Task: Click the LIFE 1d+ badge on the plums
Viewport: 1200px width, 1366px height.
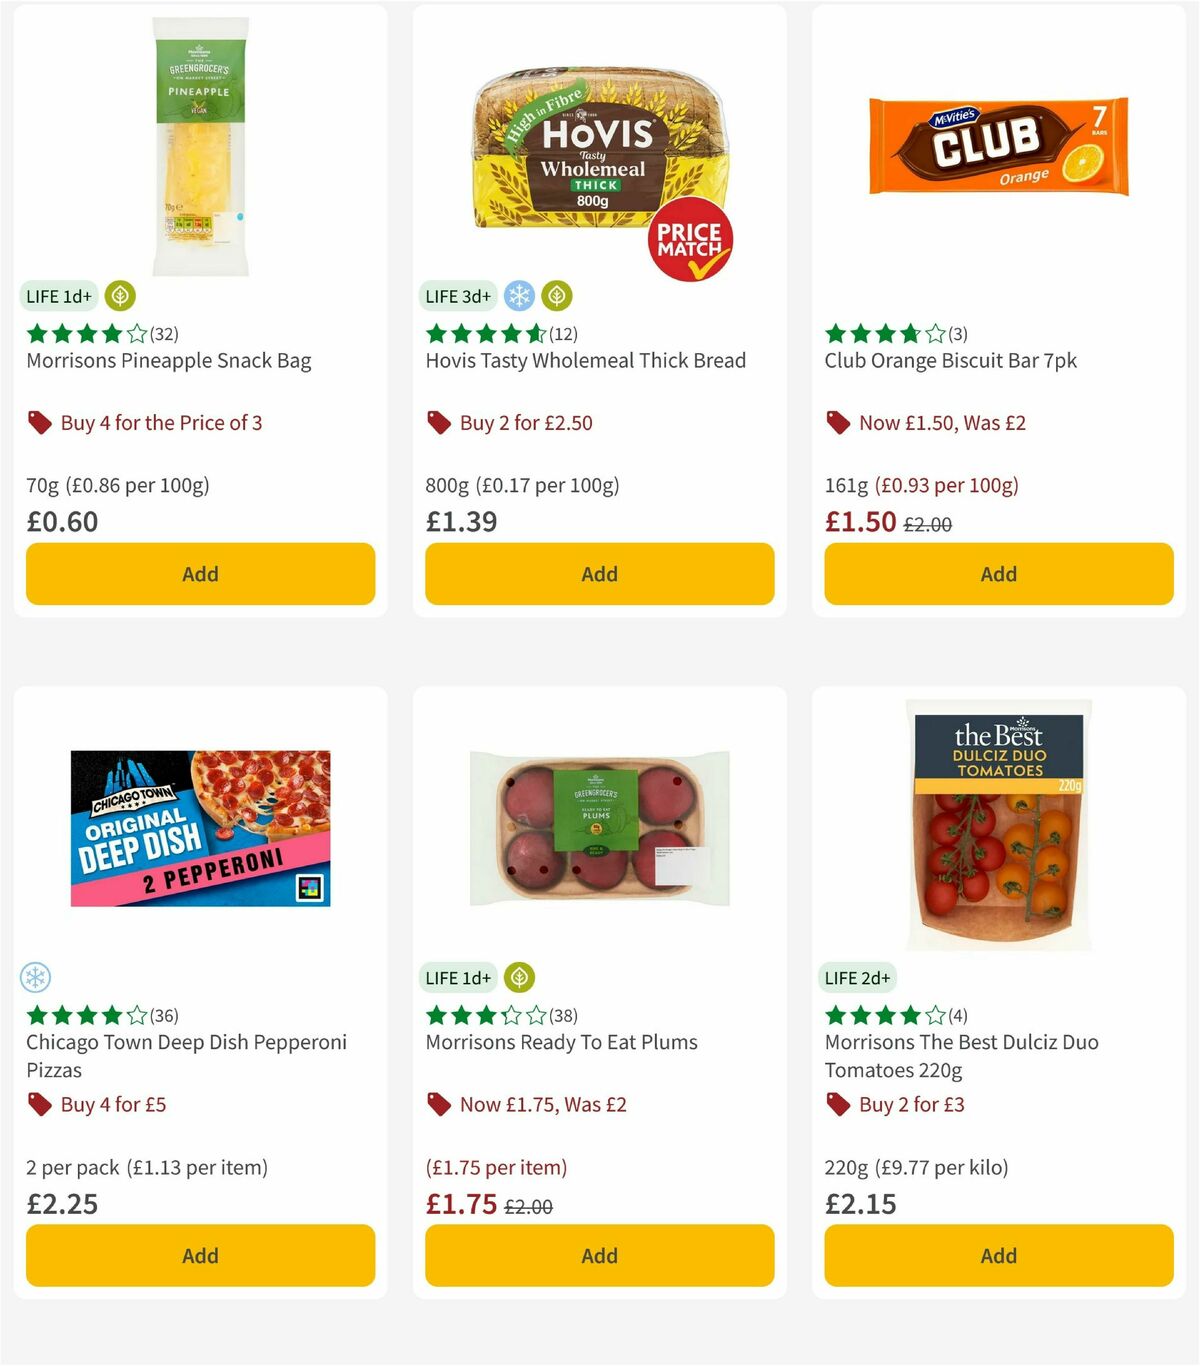Action: click(x=457, y=977)
